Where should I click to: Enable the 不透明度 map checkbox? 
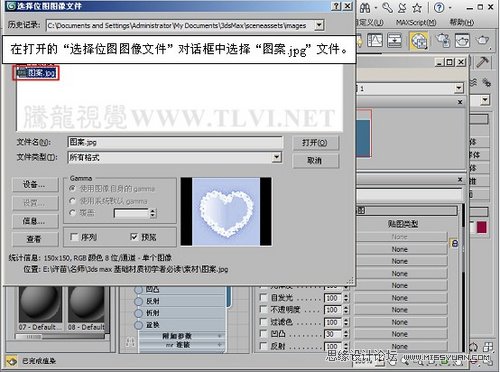[263, 310]
